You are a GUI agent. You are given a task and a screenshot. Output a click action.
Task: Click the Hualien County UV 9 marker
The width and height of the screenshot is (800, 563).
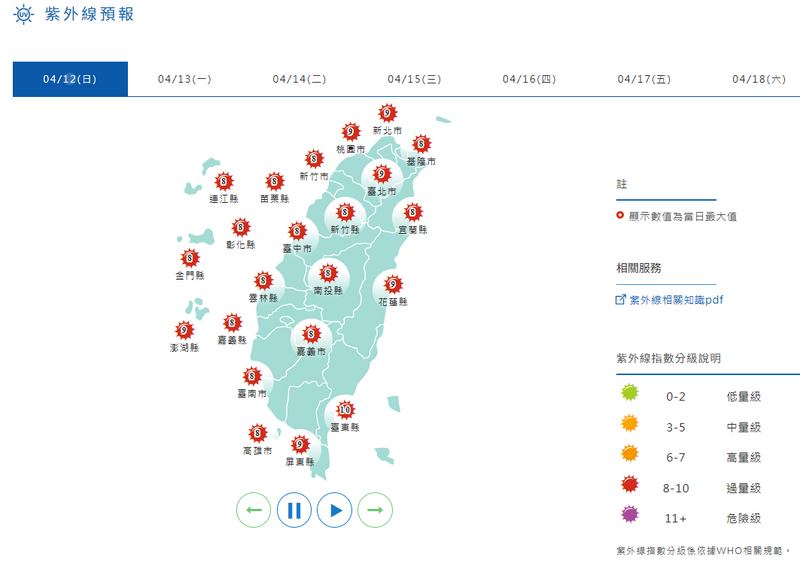click(x=393, y=284)
